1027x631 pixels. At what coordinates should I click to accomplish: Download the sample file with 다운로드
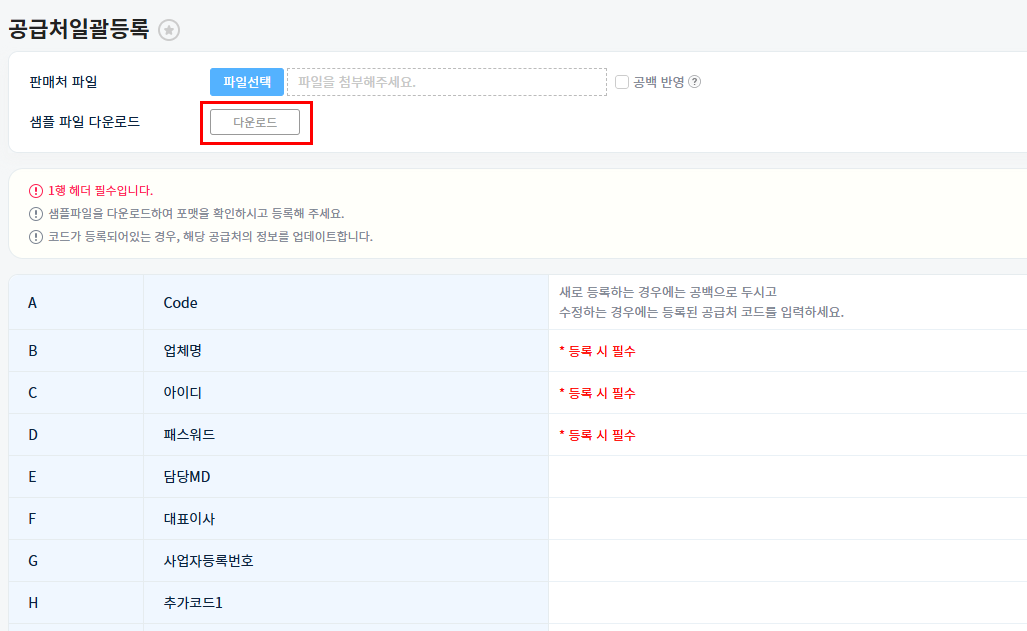[x=255, y=122]
